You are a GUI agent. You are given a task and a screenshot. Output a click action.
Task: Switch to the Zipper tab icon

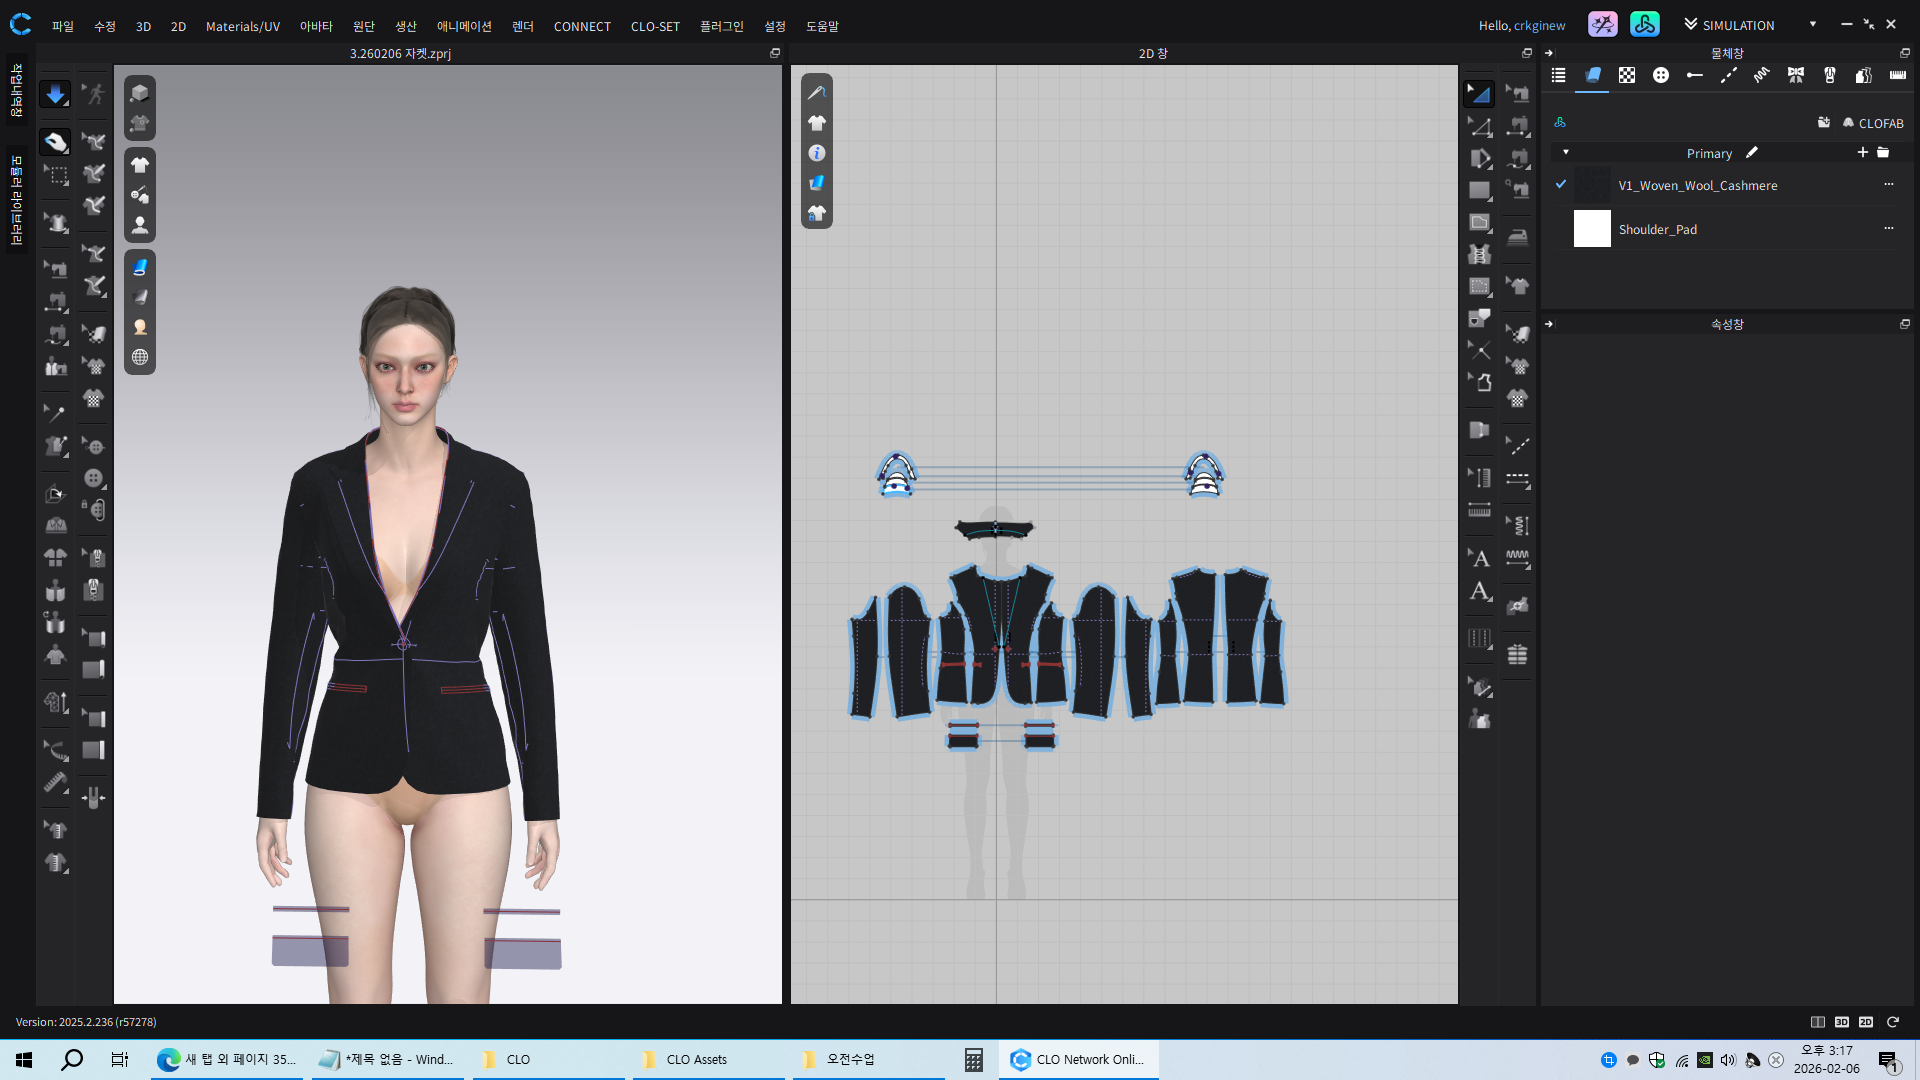pos(1829,75)
